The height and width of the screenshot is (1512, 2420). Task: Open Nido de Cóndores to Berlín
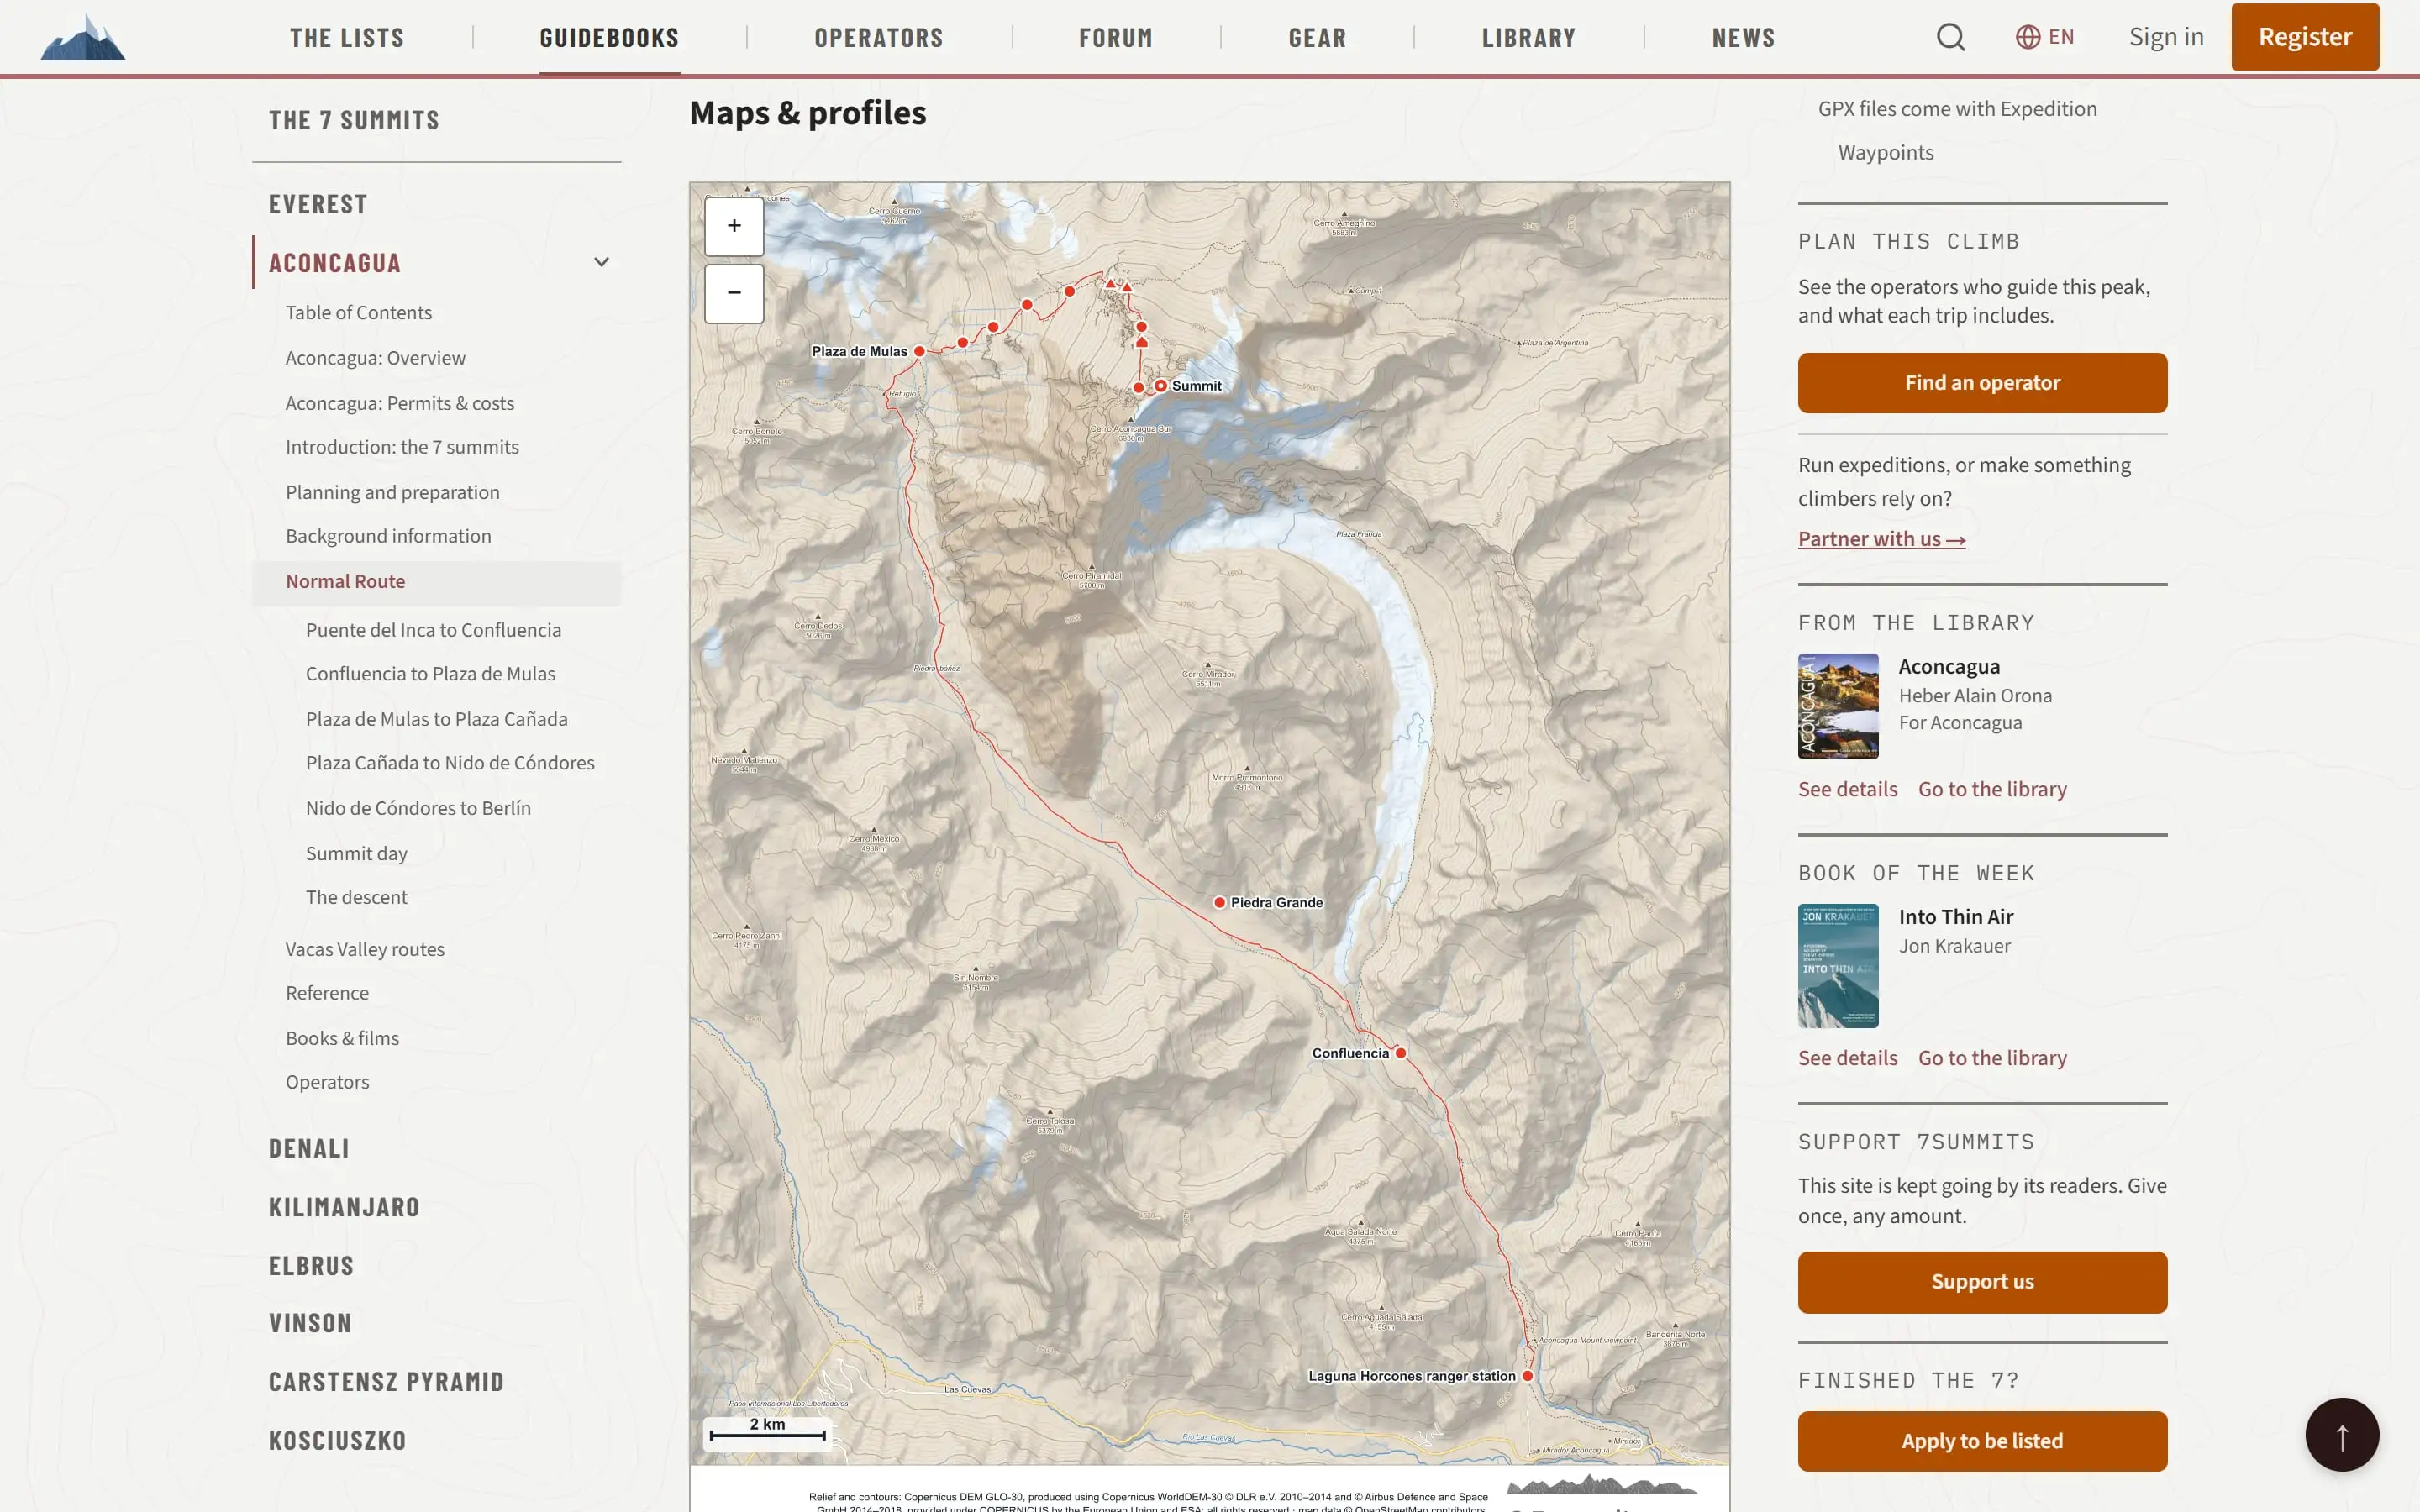click(x=418, y=808)
